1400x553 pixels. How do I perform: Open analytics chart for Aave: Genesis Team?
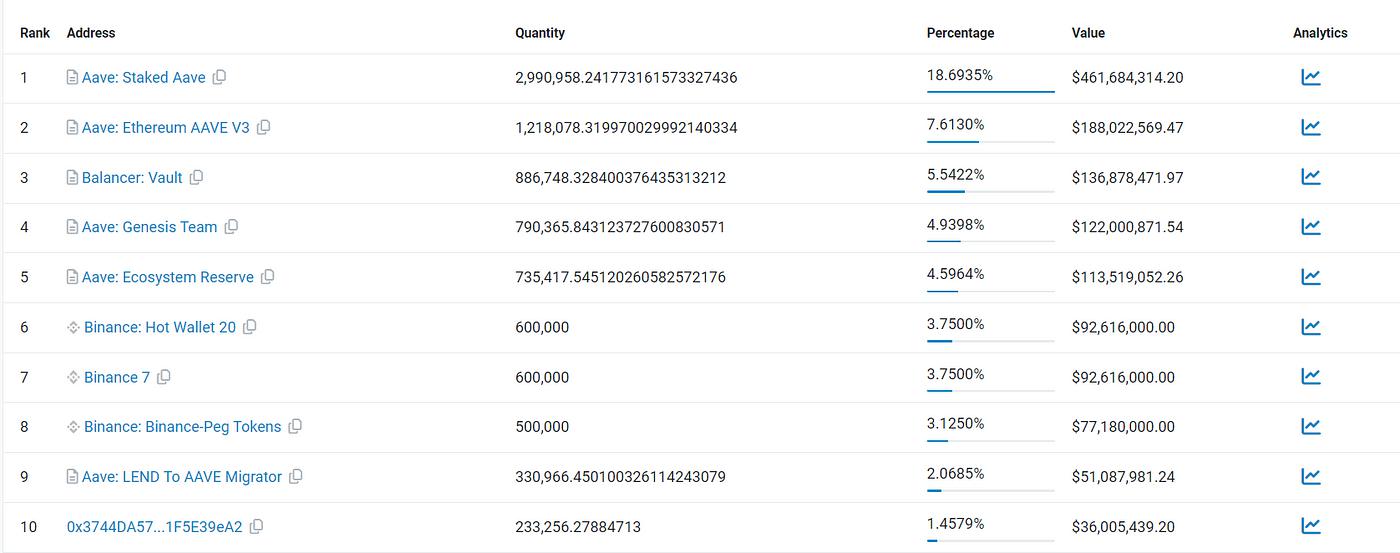click(x=1311, y=227)
